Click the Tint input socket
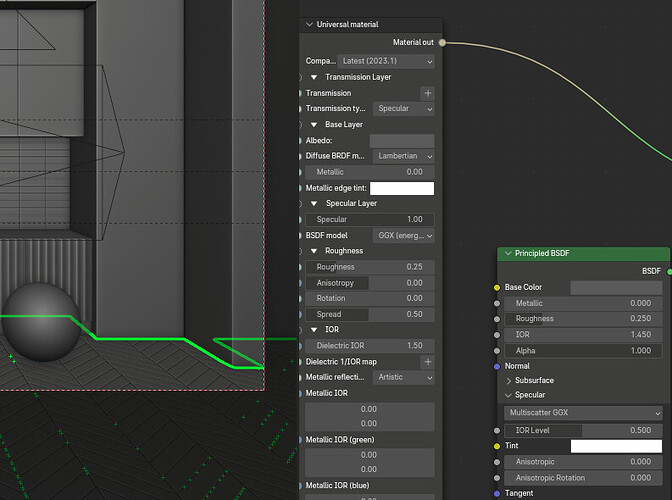Image resolution: width=672 pixels, height=500 pixels. tap(497, 446)
